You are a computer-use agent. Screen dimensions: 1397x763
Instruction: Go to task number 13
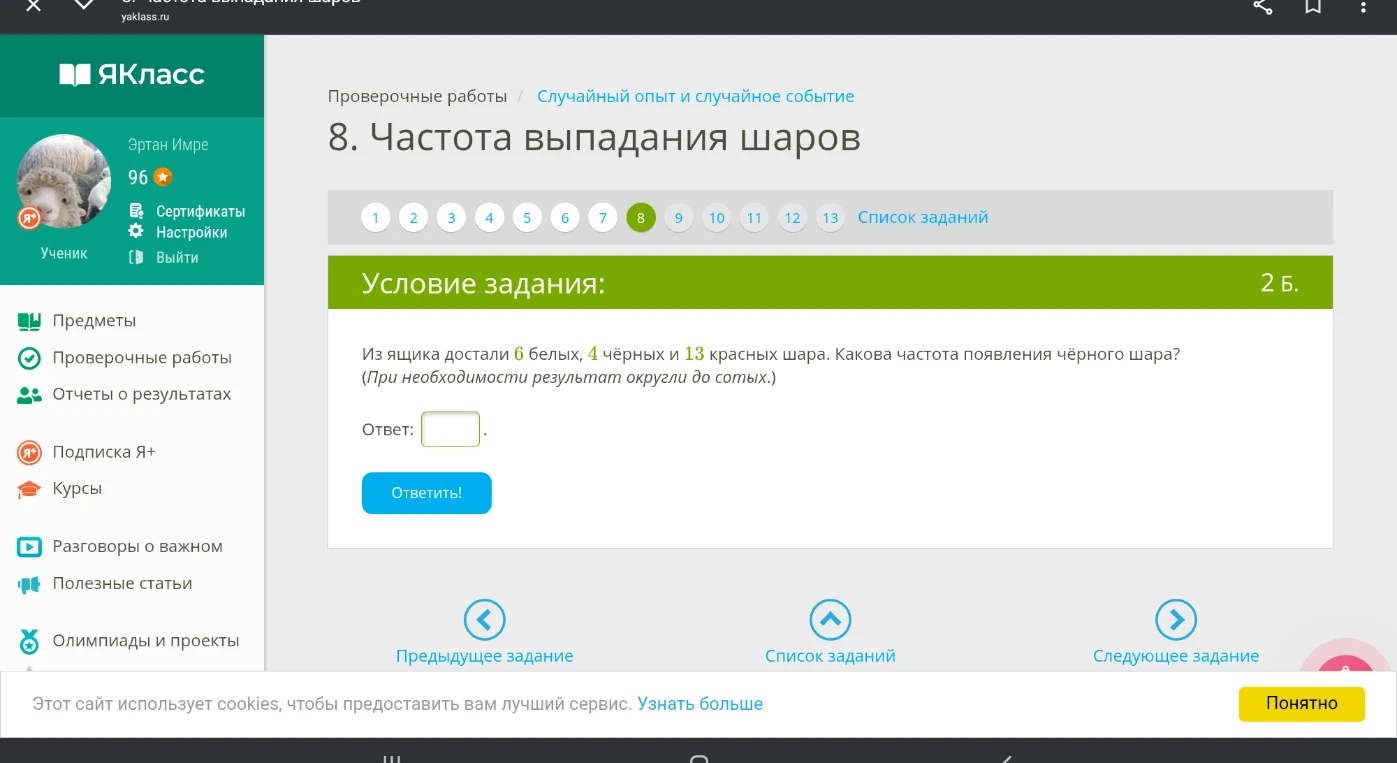pyautogui.click(x=830, y=217)
